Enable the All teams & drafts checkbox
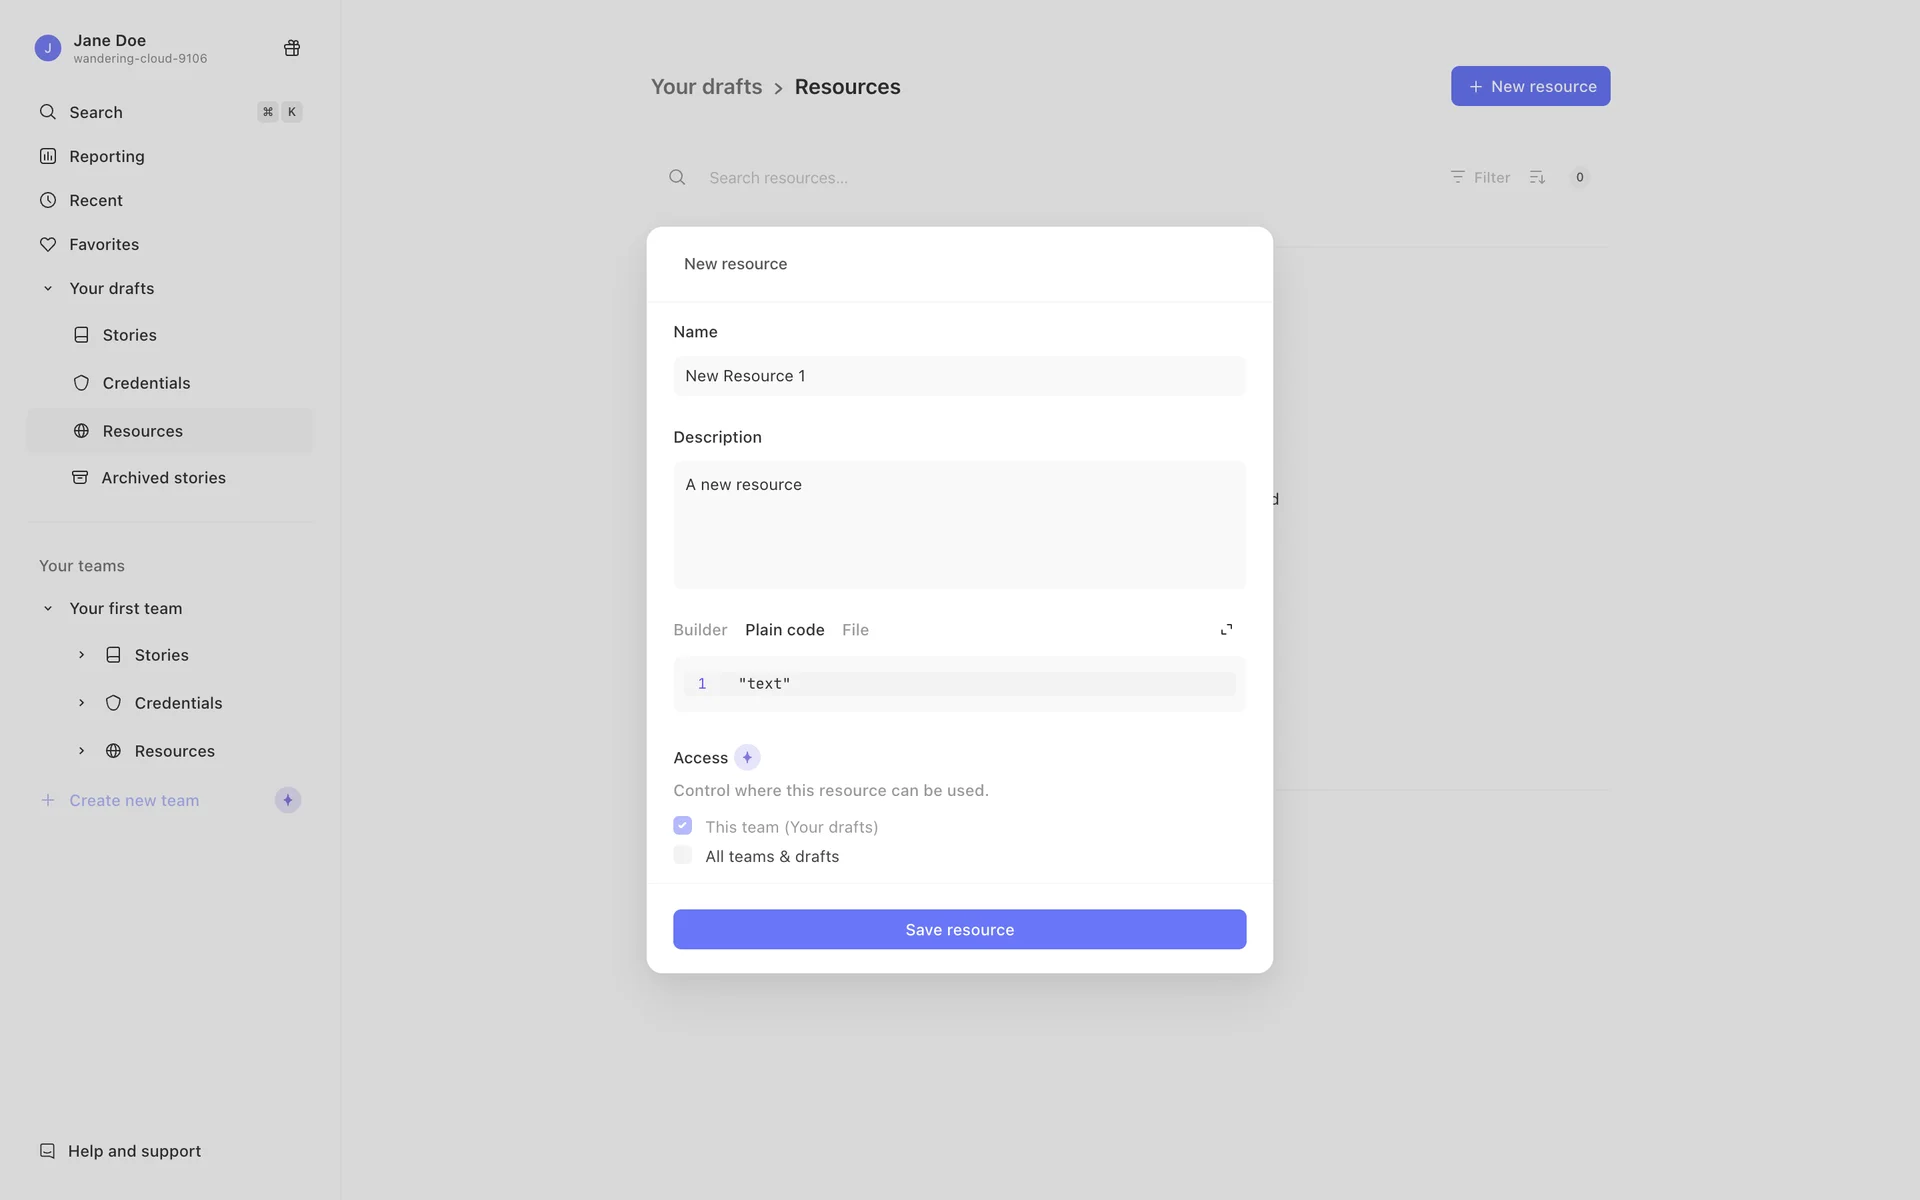This screenshot has height=1200, width=1920. pos(683,855)
